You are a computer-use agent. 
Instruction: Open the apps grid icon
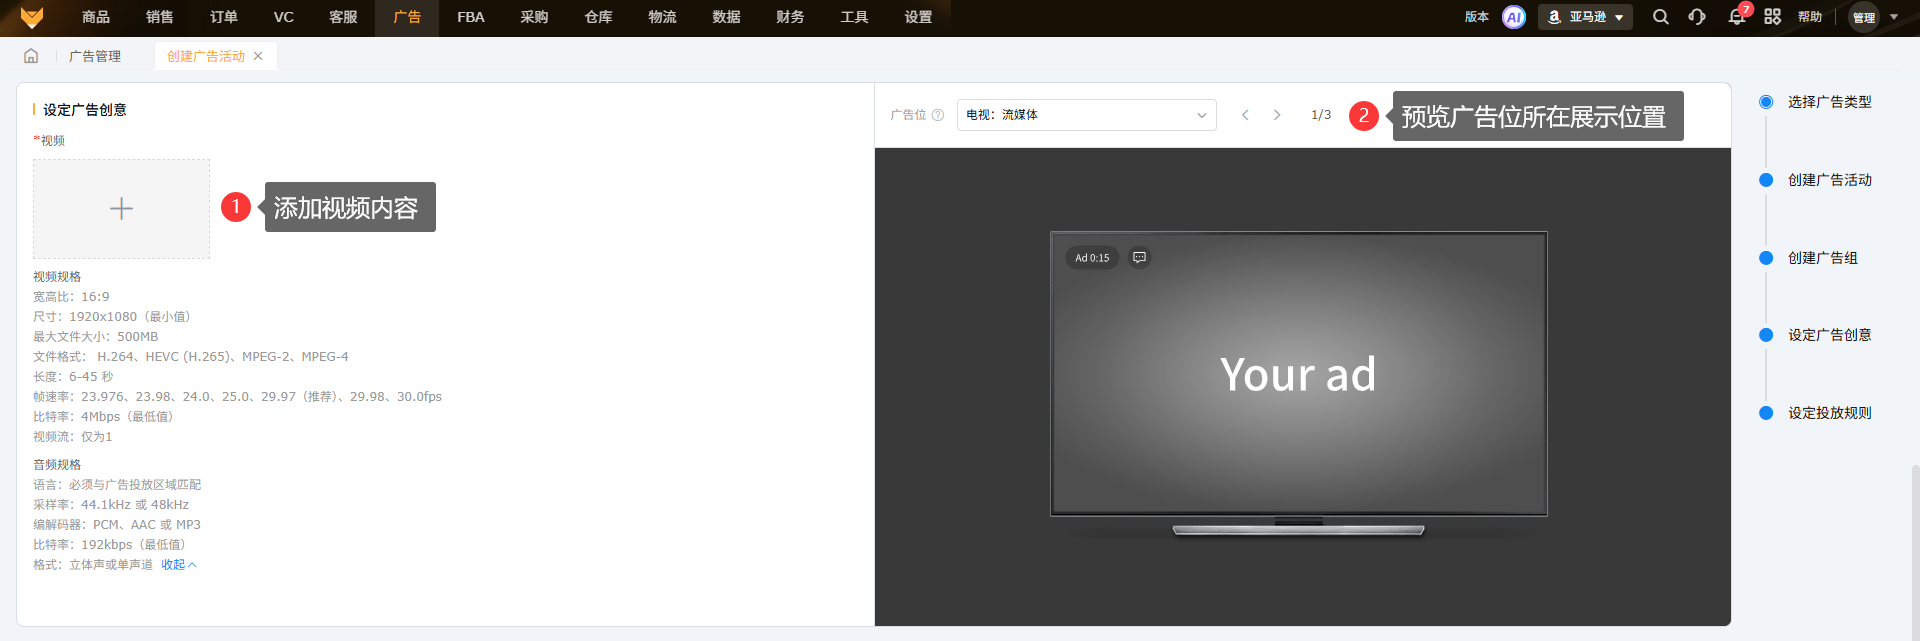tap(1772, 17)
